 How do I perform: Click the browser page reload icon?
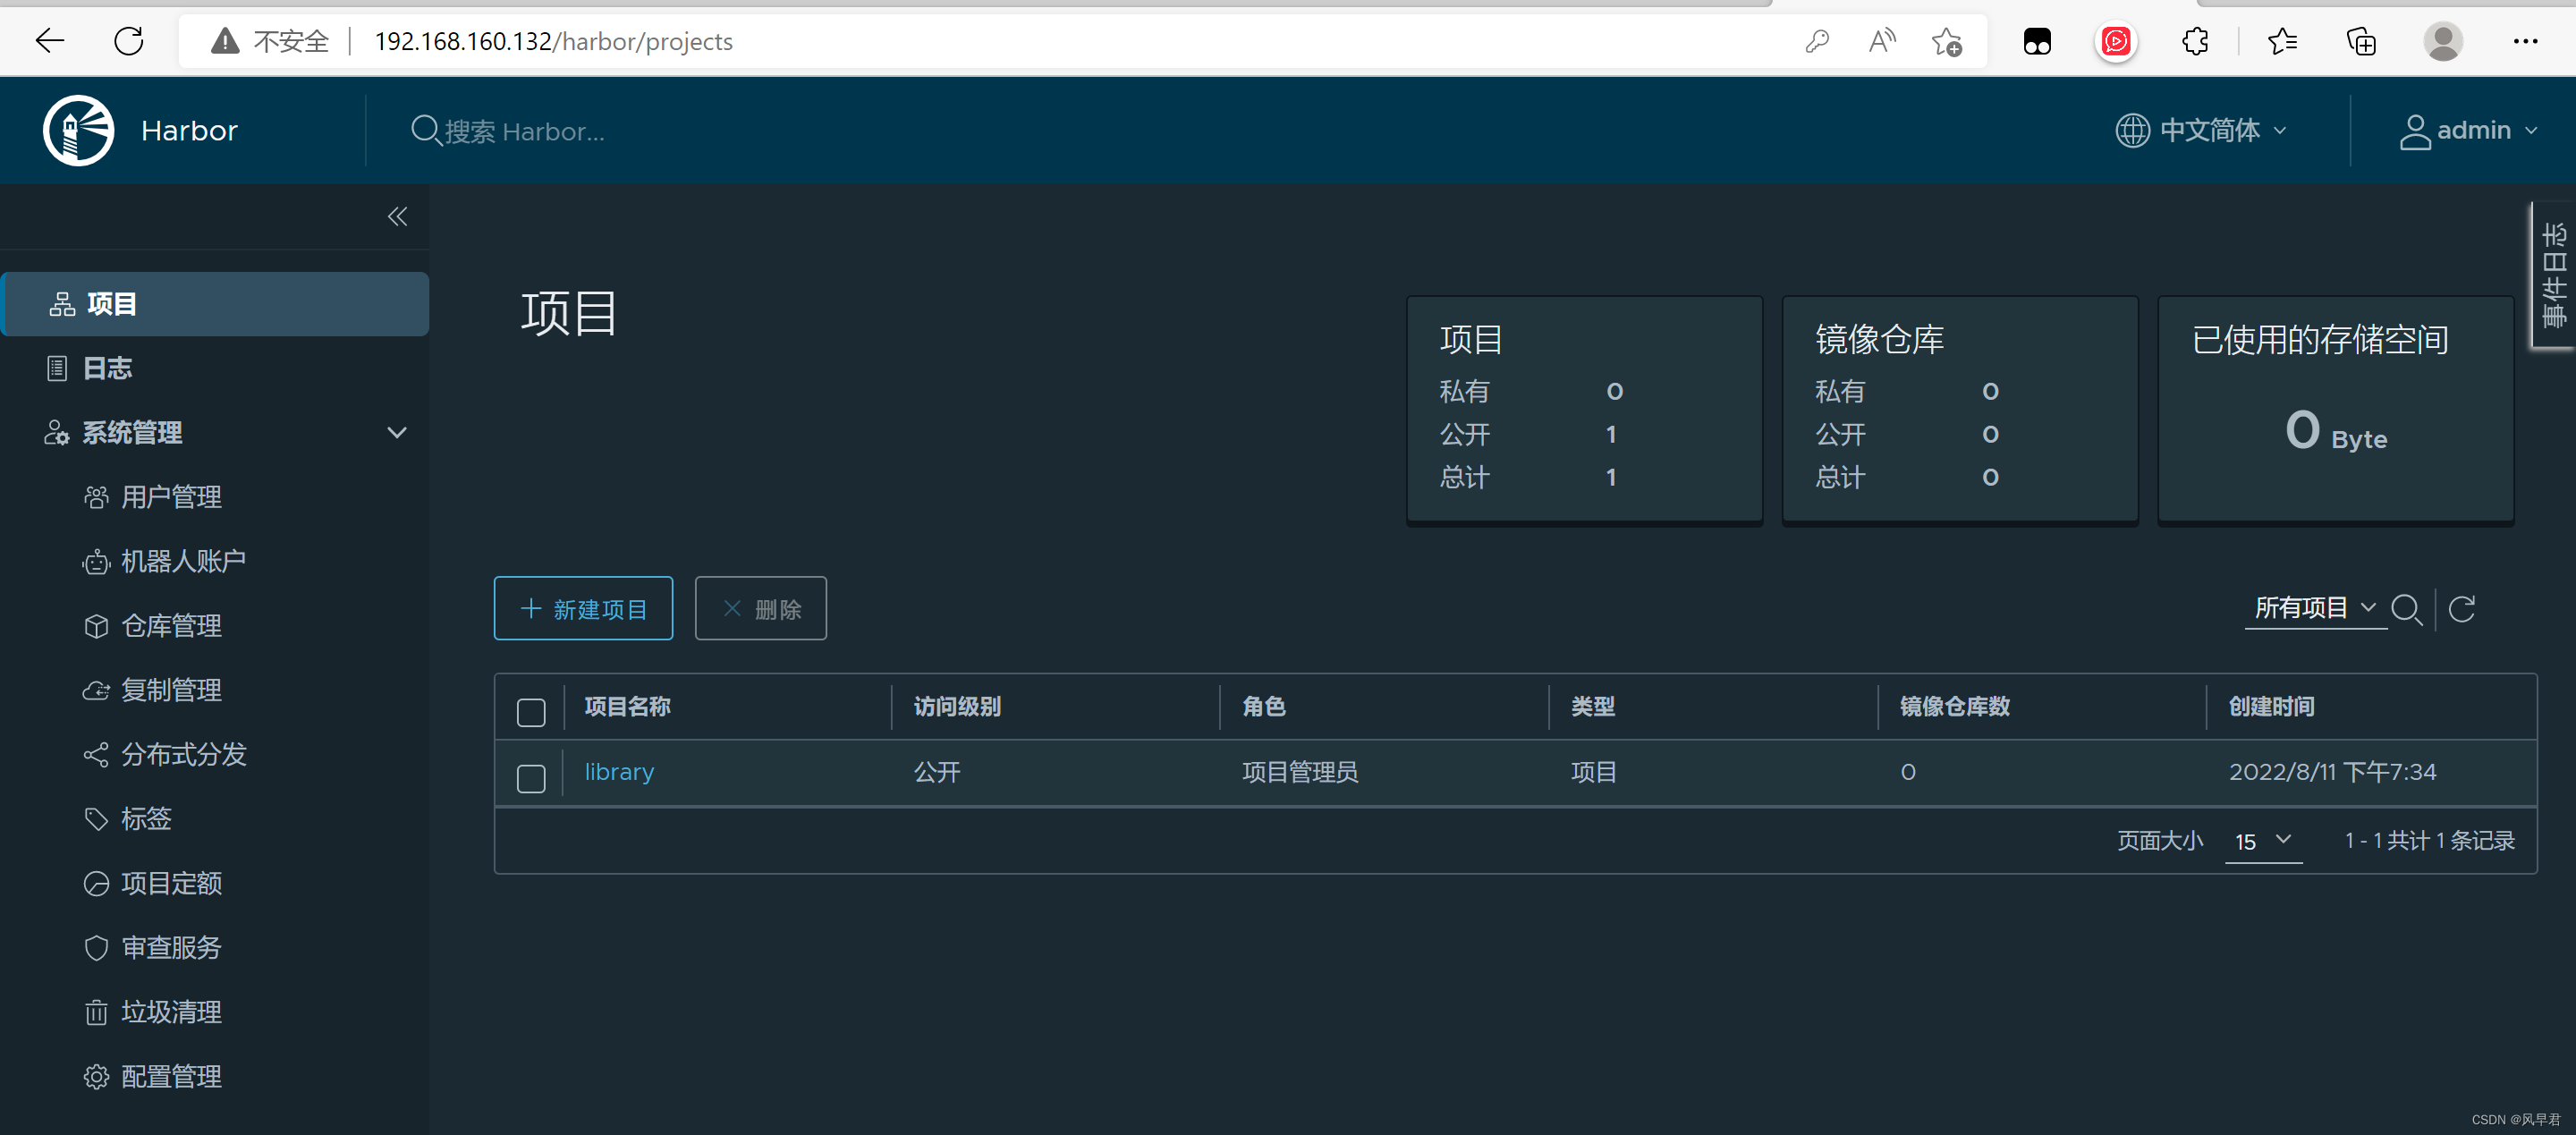129,41
